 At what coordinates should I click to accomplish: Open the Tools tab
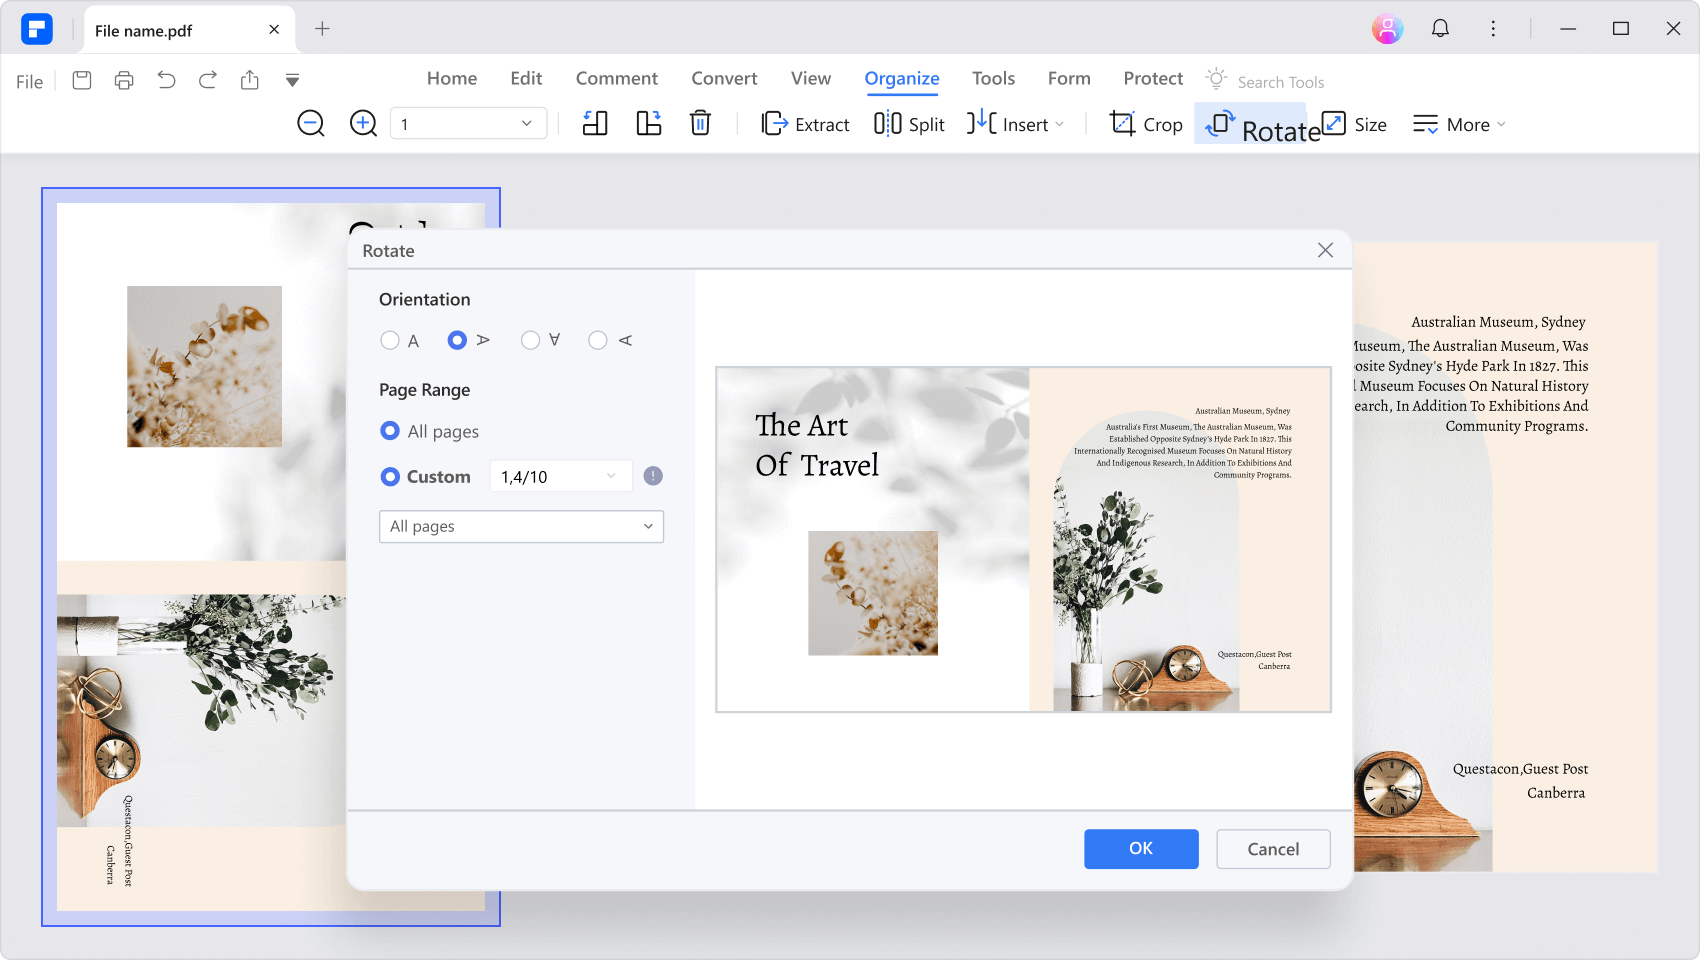[993, 78]
